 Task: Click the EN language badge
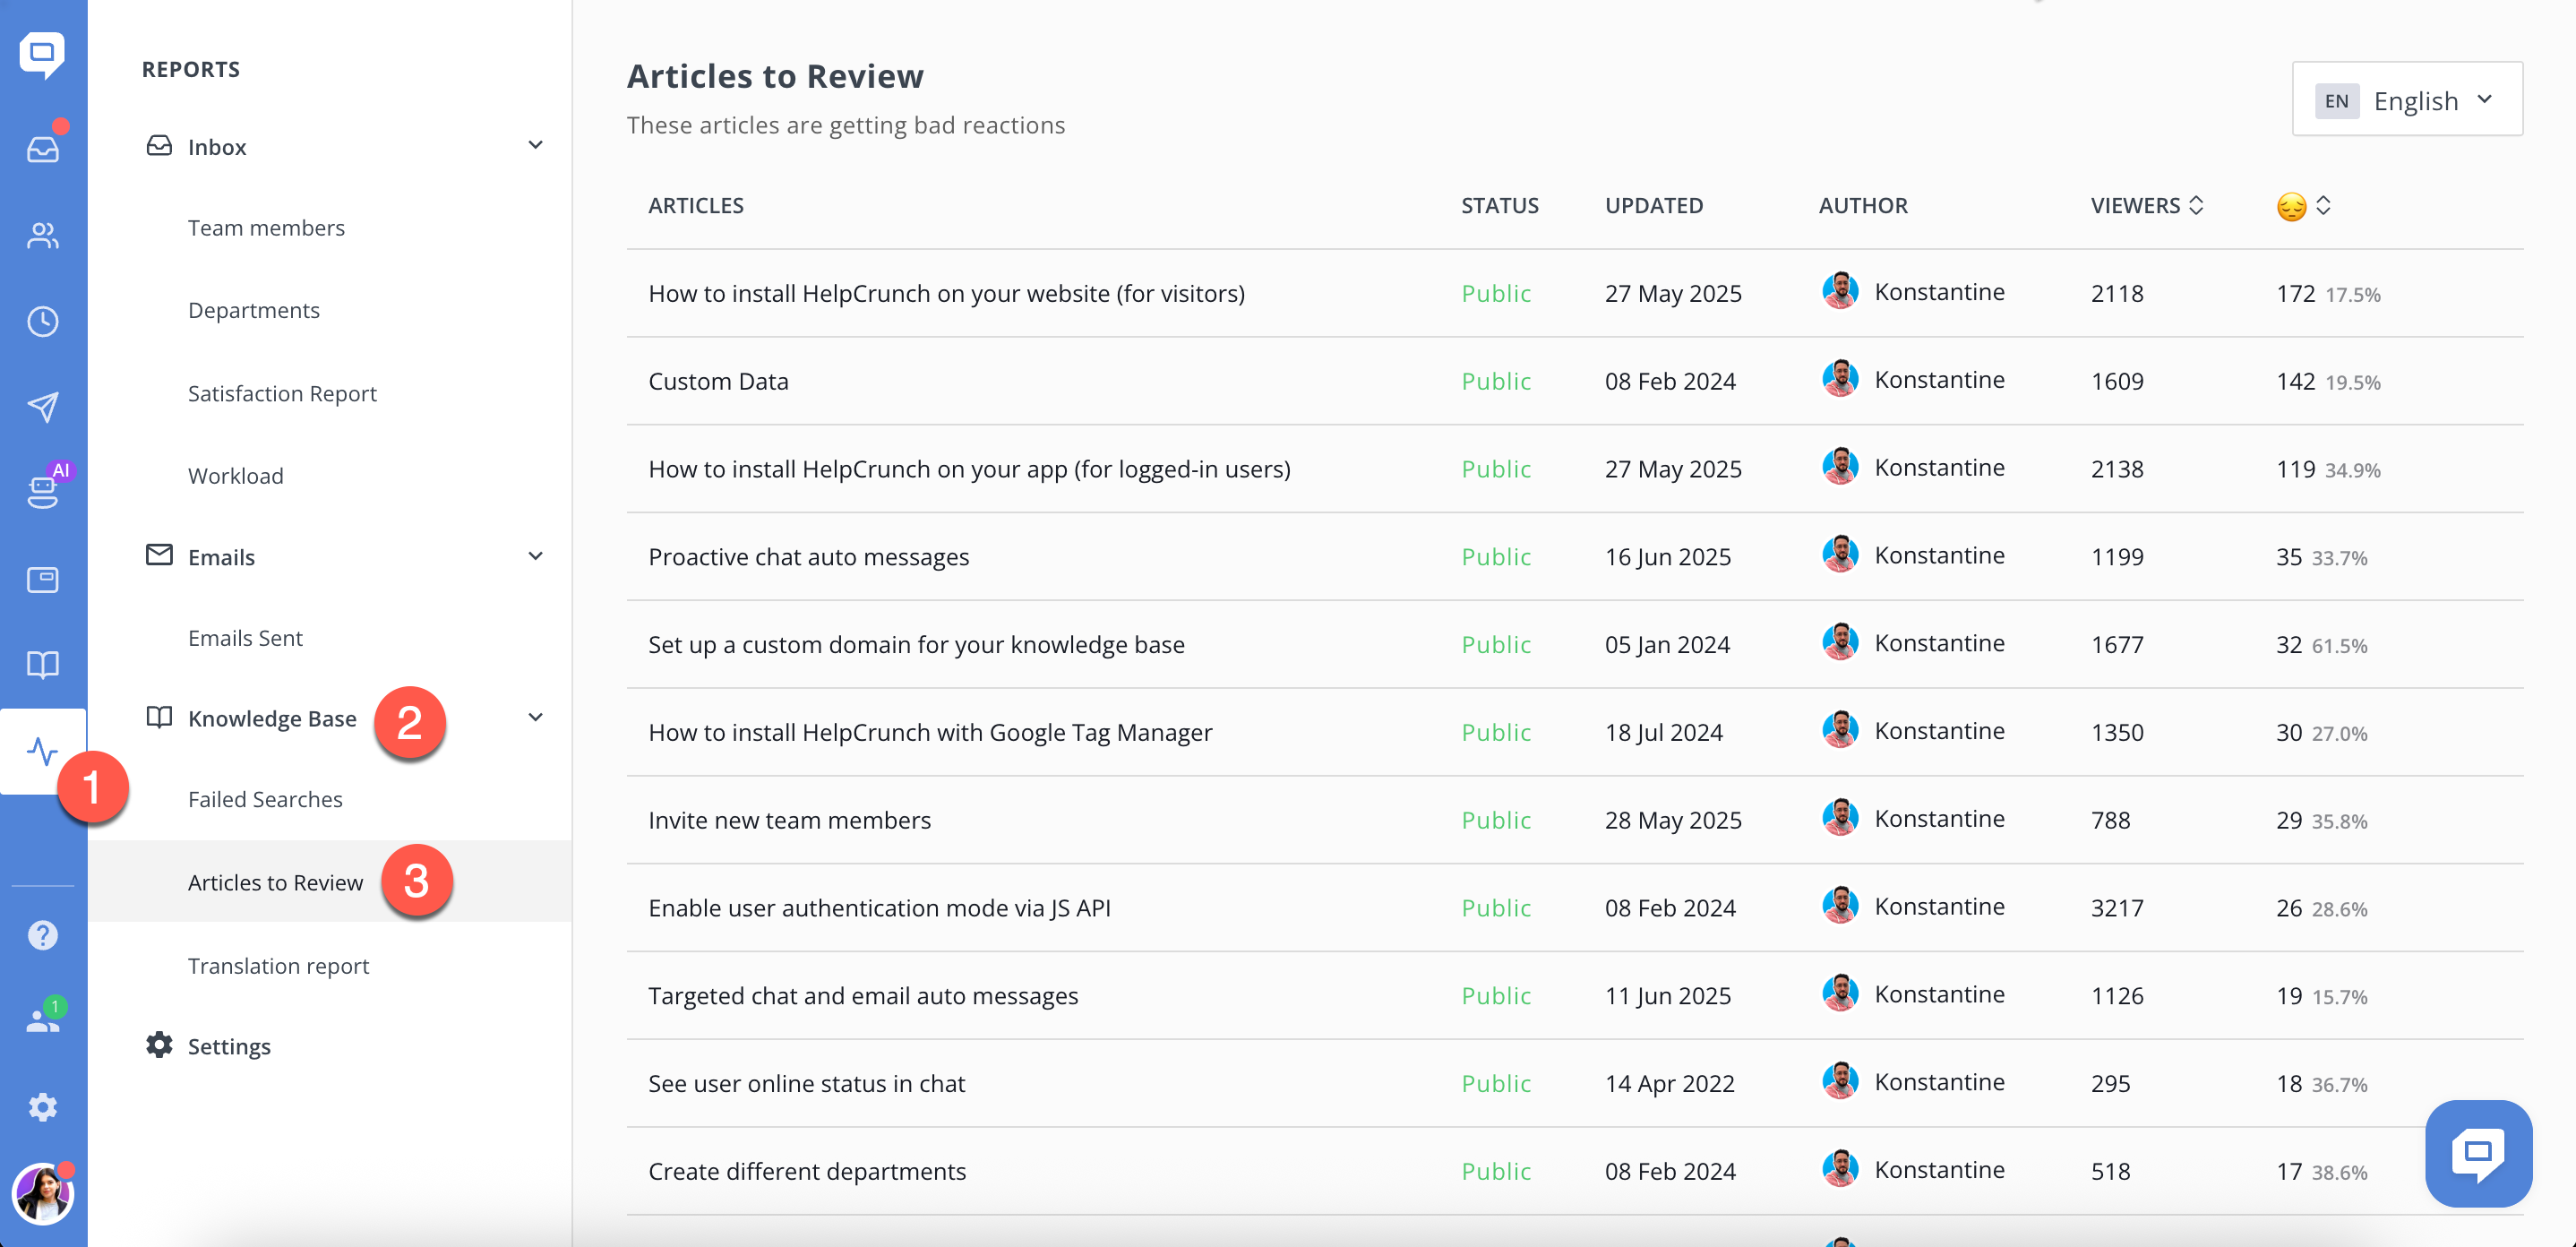pos(2336,100)
